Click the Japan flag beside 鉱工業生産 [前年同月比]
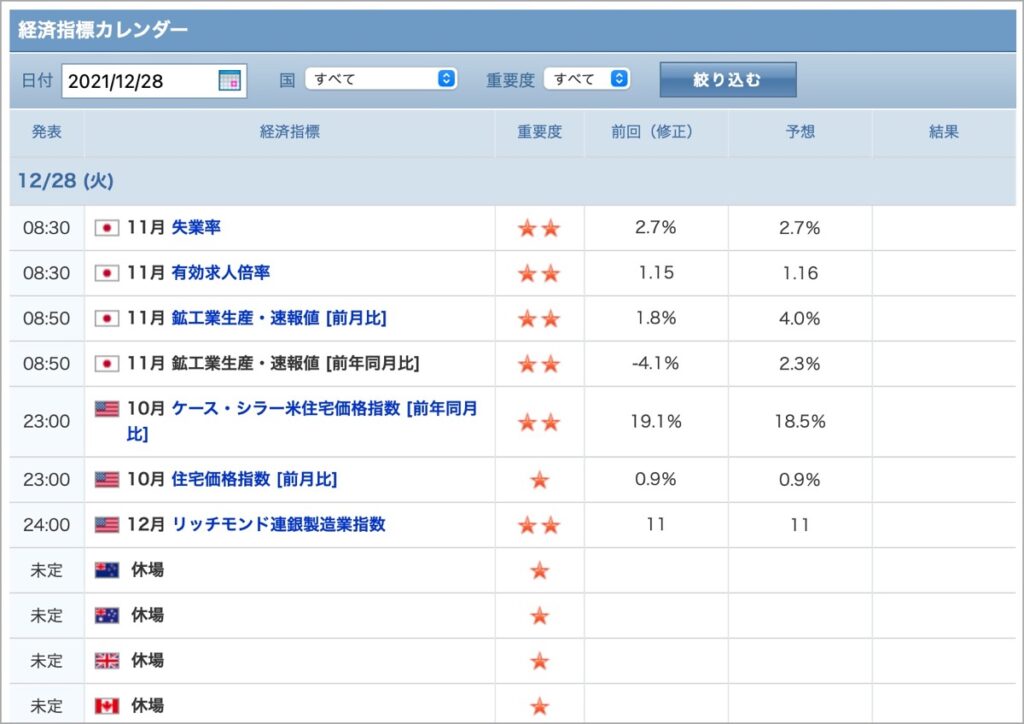Screen dimensions: 1024x724 click(106, 364)
